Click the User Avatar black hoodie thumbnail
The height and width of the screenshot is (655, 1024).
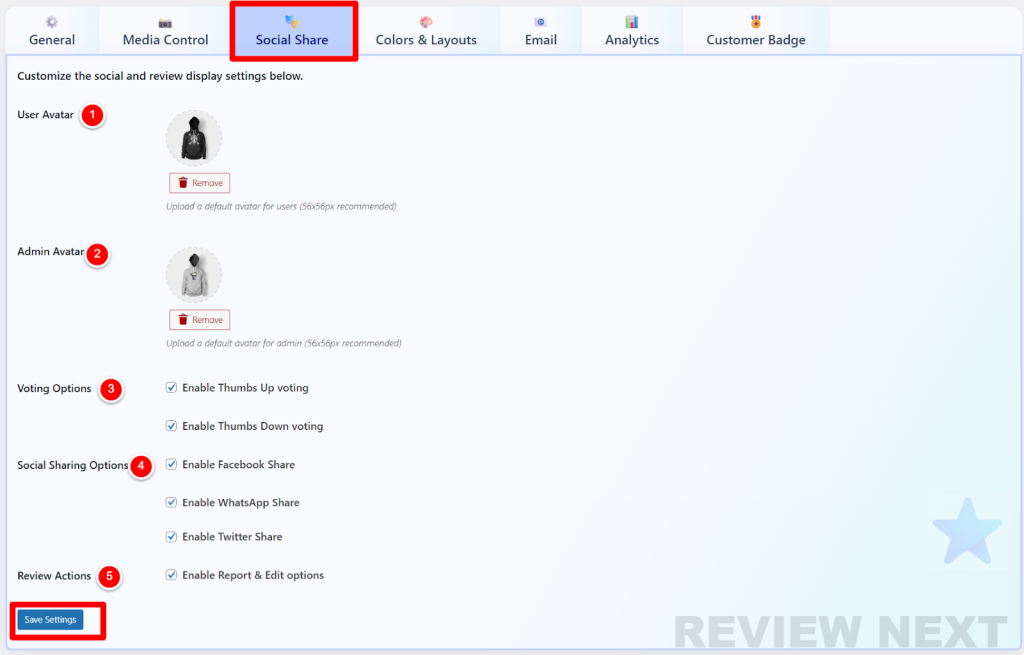point(194,138)
